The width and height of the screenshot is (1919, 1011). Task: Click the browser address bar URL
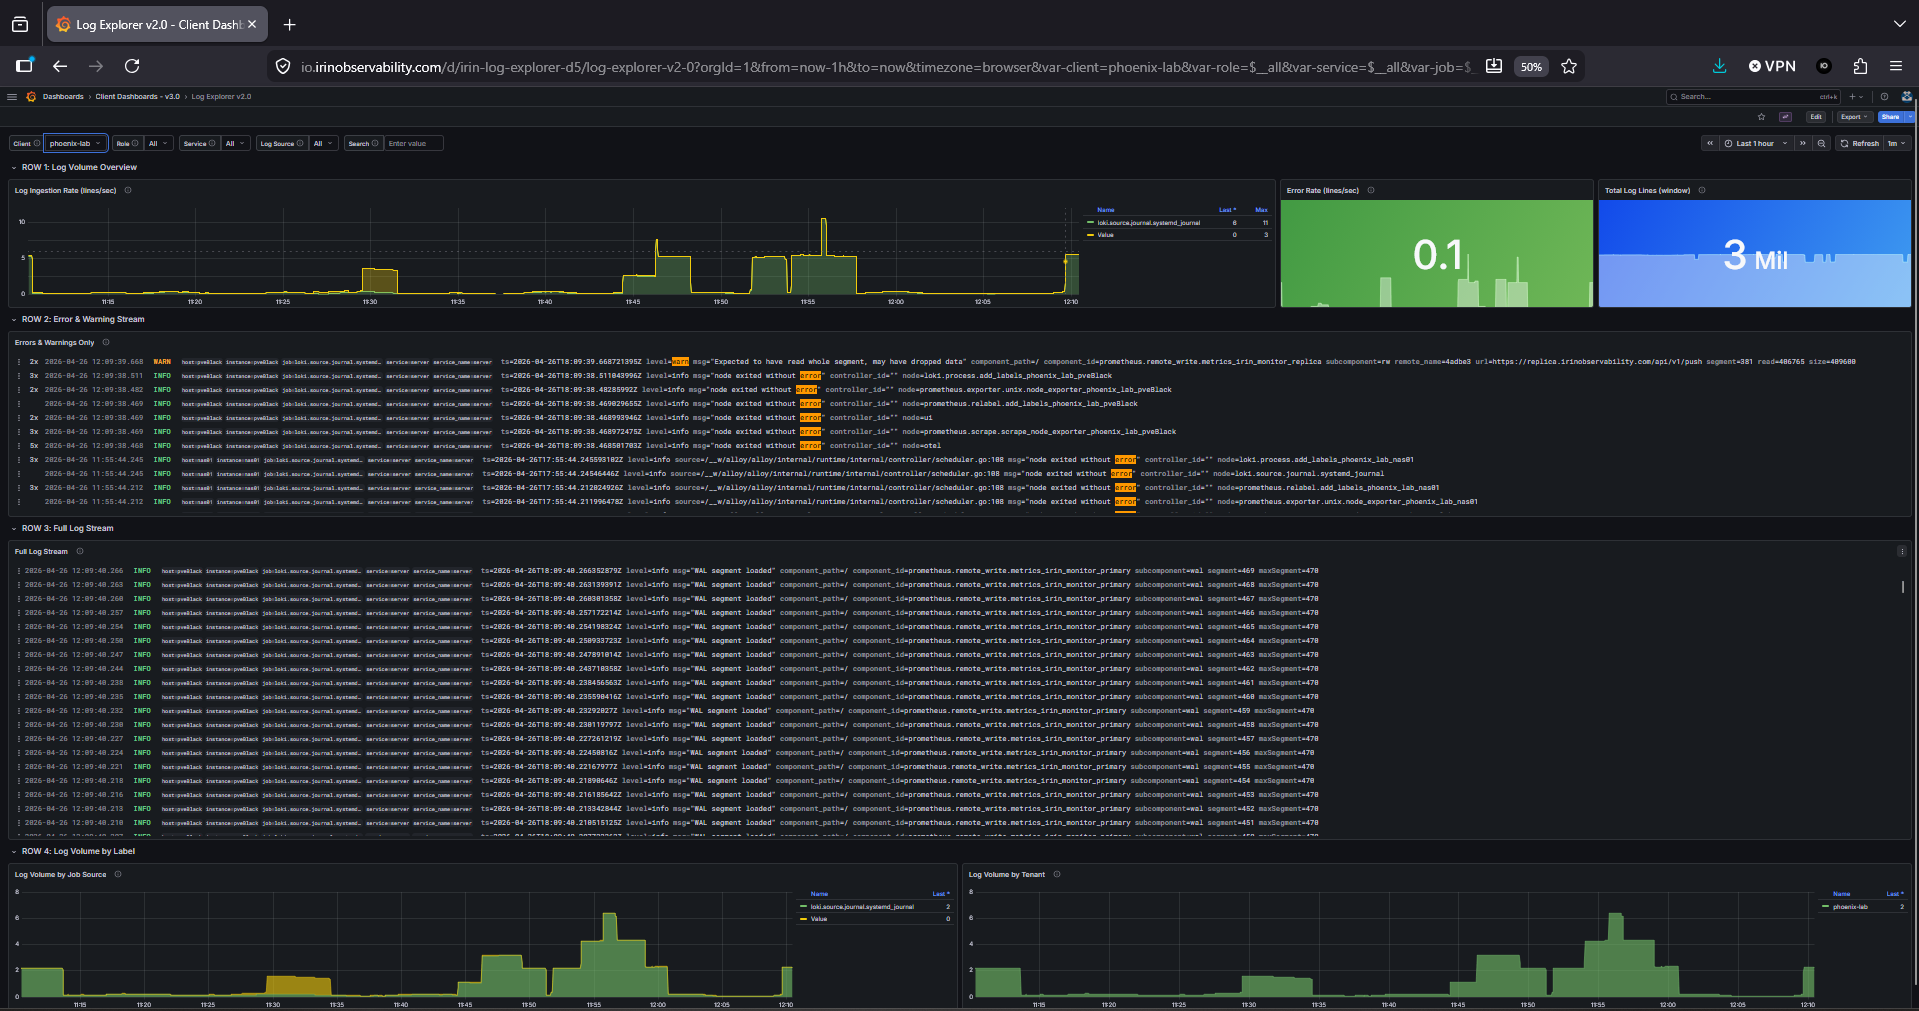pyautogui.click(x=886, y=66)
